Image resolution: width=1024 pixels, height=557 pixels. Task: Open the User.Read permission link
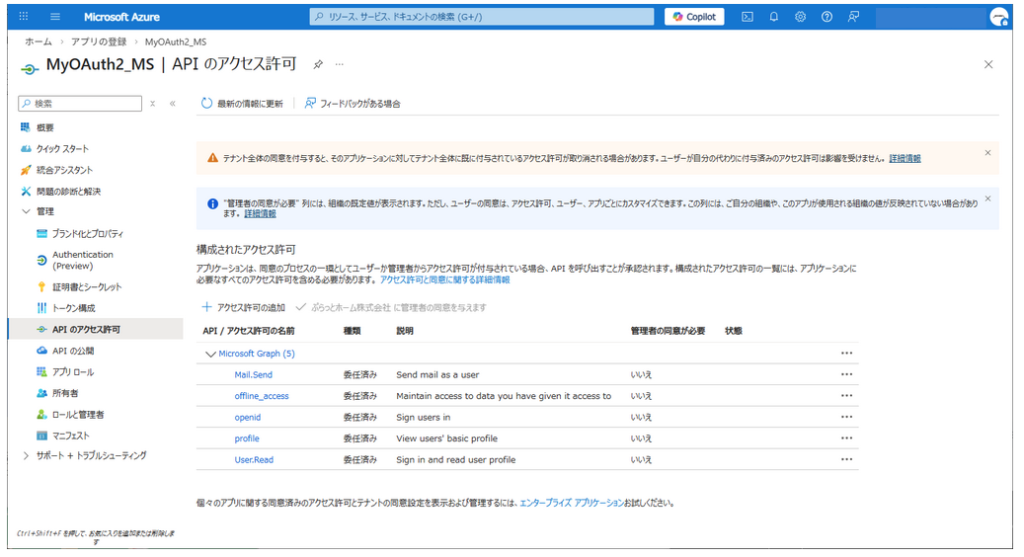pyautogui.click(x=254, y=460)
